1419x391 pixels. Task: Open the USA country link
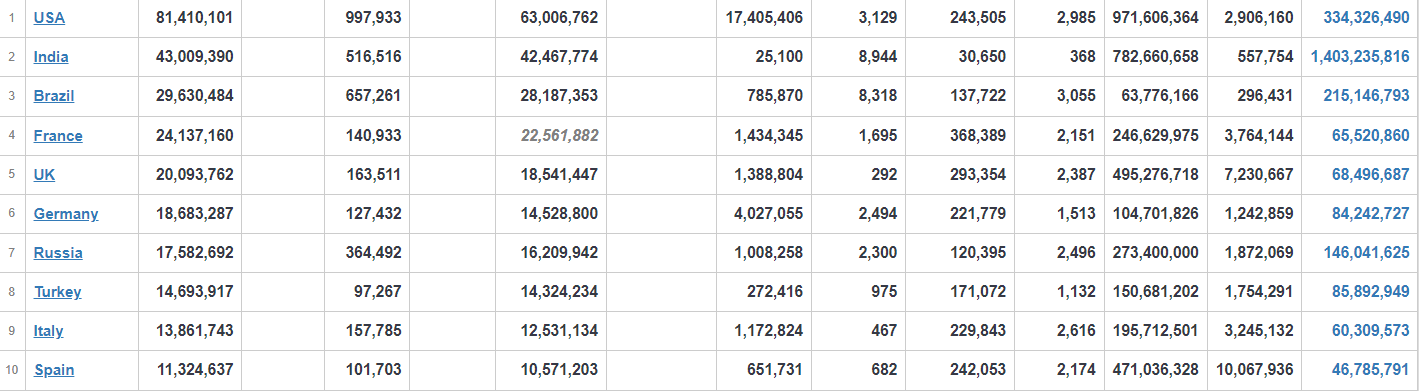tap(49, 18)
